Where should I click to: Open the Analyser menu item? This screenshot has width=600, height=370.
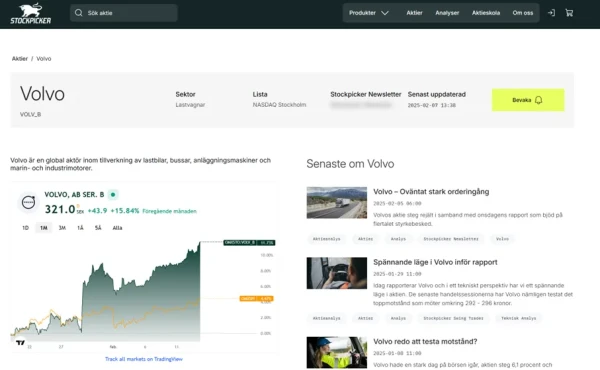[x=447, y=13]
